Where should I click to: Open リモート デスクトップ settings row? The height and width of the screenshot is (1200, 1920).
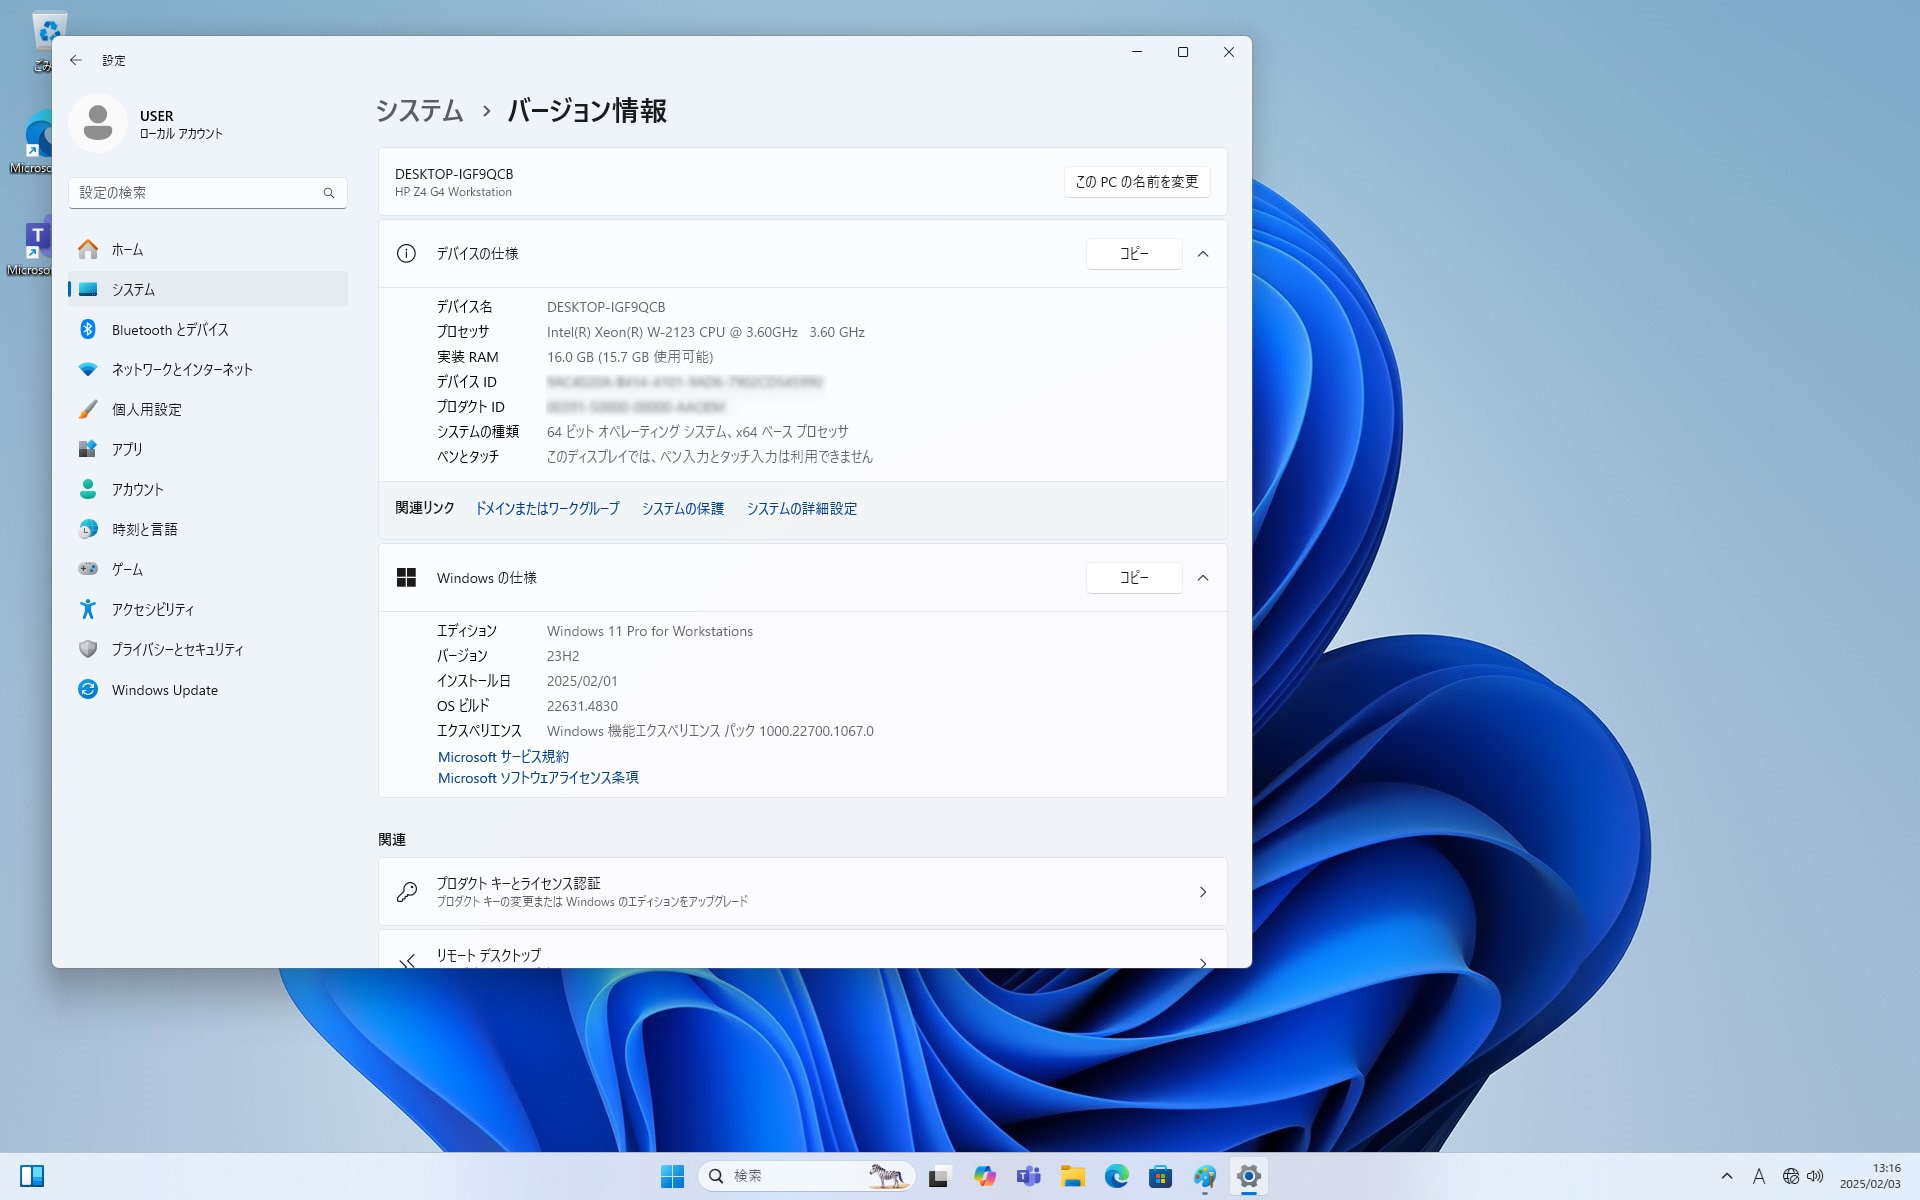coord(803,949)
